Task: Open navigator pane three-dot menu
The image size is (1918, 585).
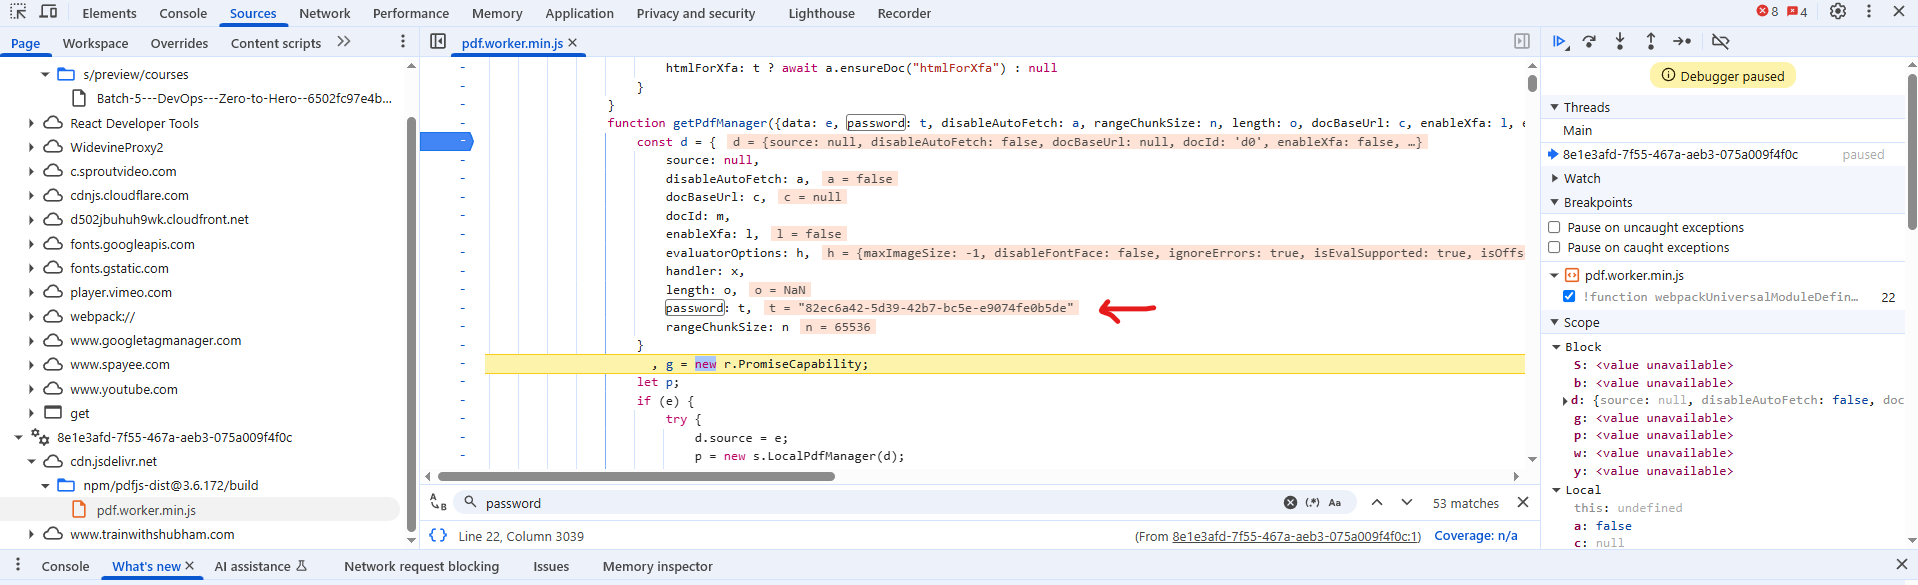Action: (403, 42)
